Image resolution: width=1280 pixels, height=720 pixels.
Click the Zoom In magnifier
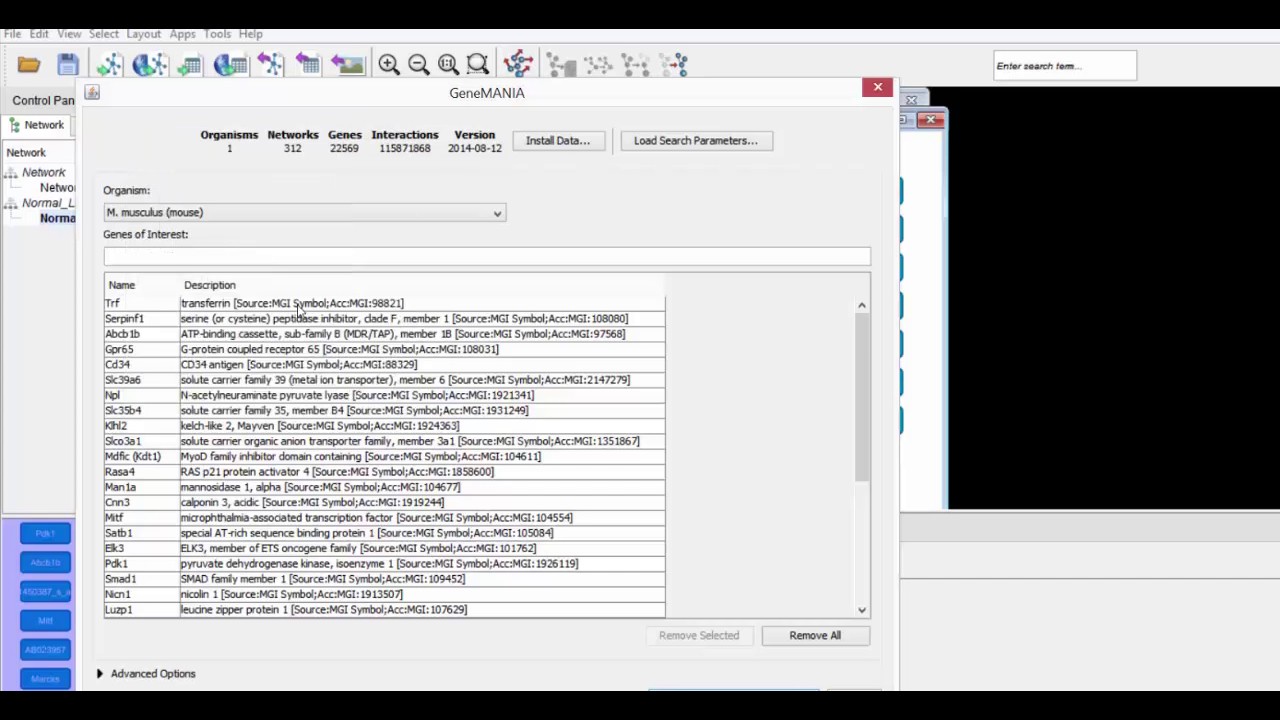pyautogui.click(x=389, y=65)
